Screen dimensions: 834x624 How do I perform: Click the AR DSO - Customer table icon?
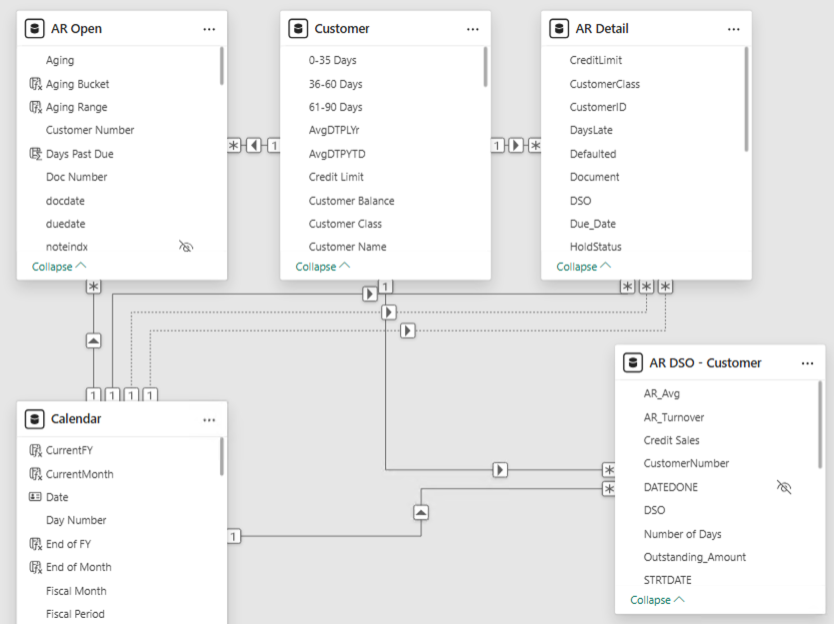pos(633,363)
